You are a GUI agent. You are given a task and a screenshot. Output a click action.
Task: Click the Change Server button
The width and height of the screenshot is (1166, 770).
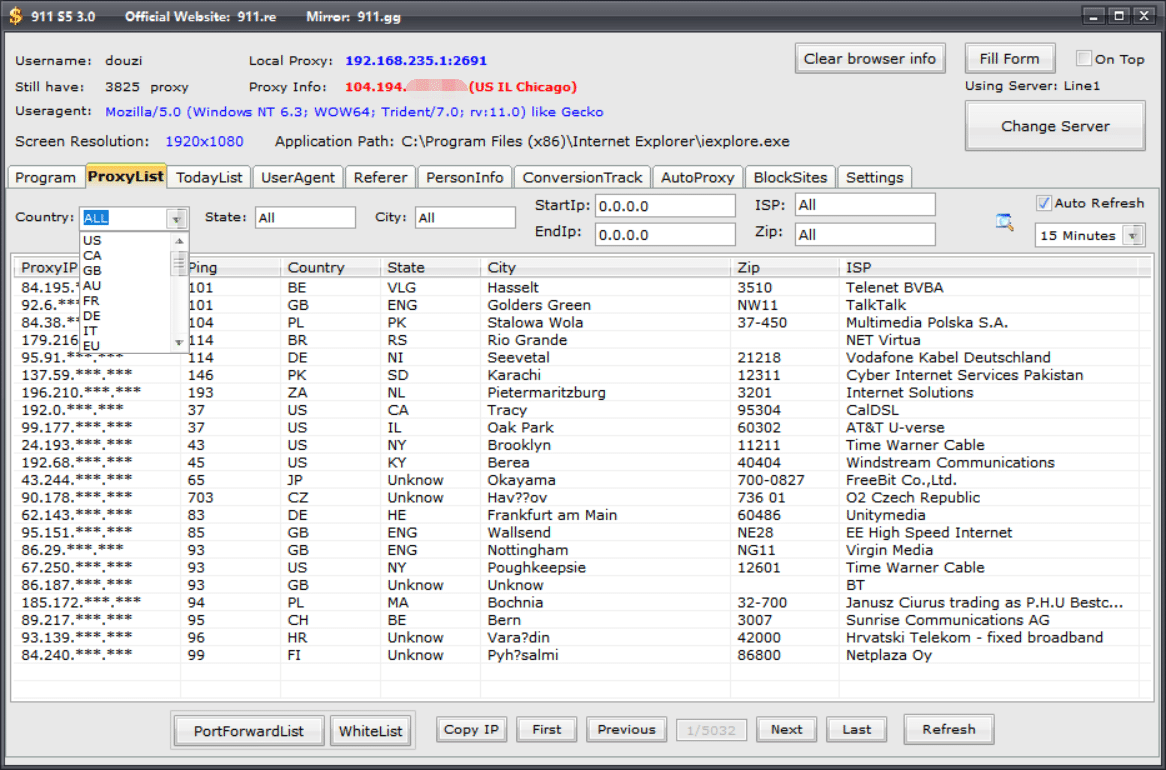click(1055, 127)
